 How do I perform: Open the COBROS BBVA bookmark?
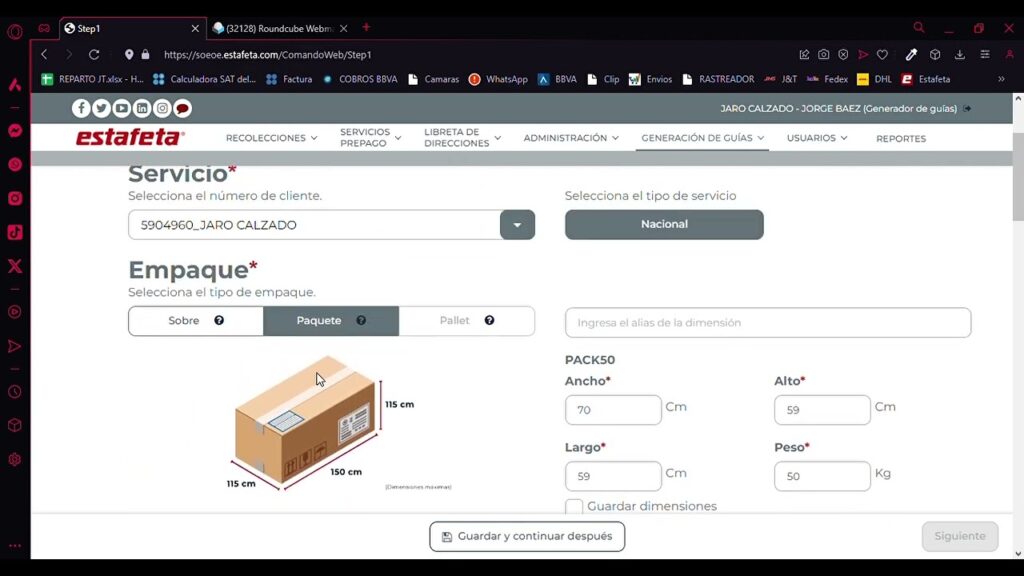click(360, 79)
